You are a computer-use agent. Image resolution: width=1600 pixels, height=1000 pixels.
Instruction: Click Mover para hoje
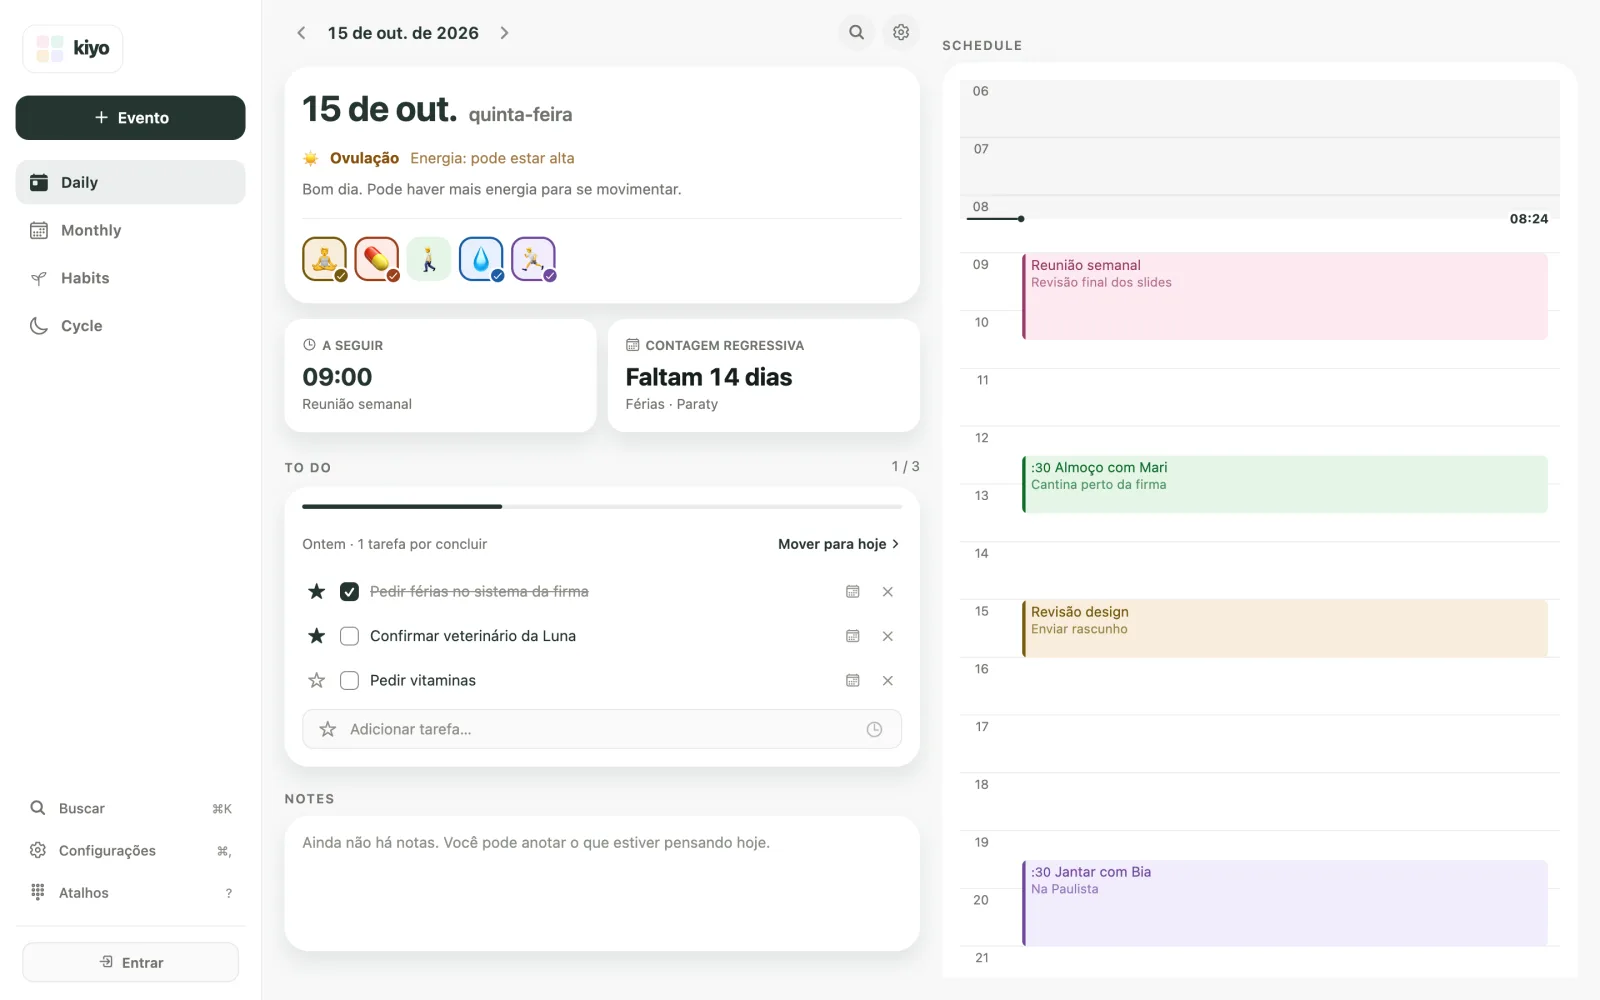[838, 544]
